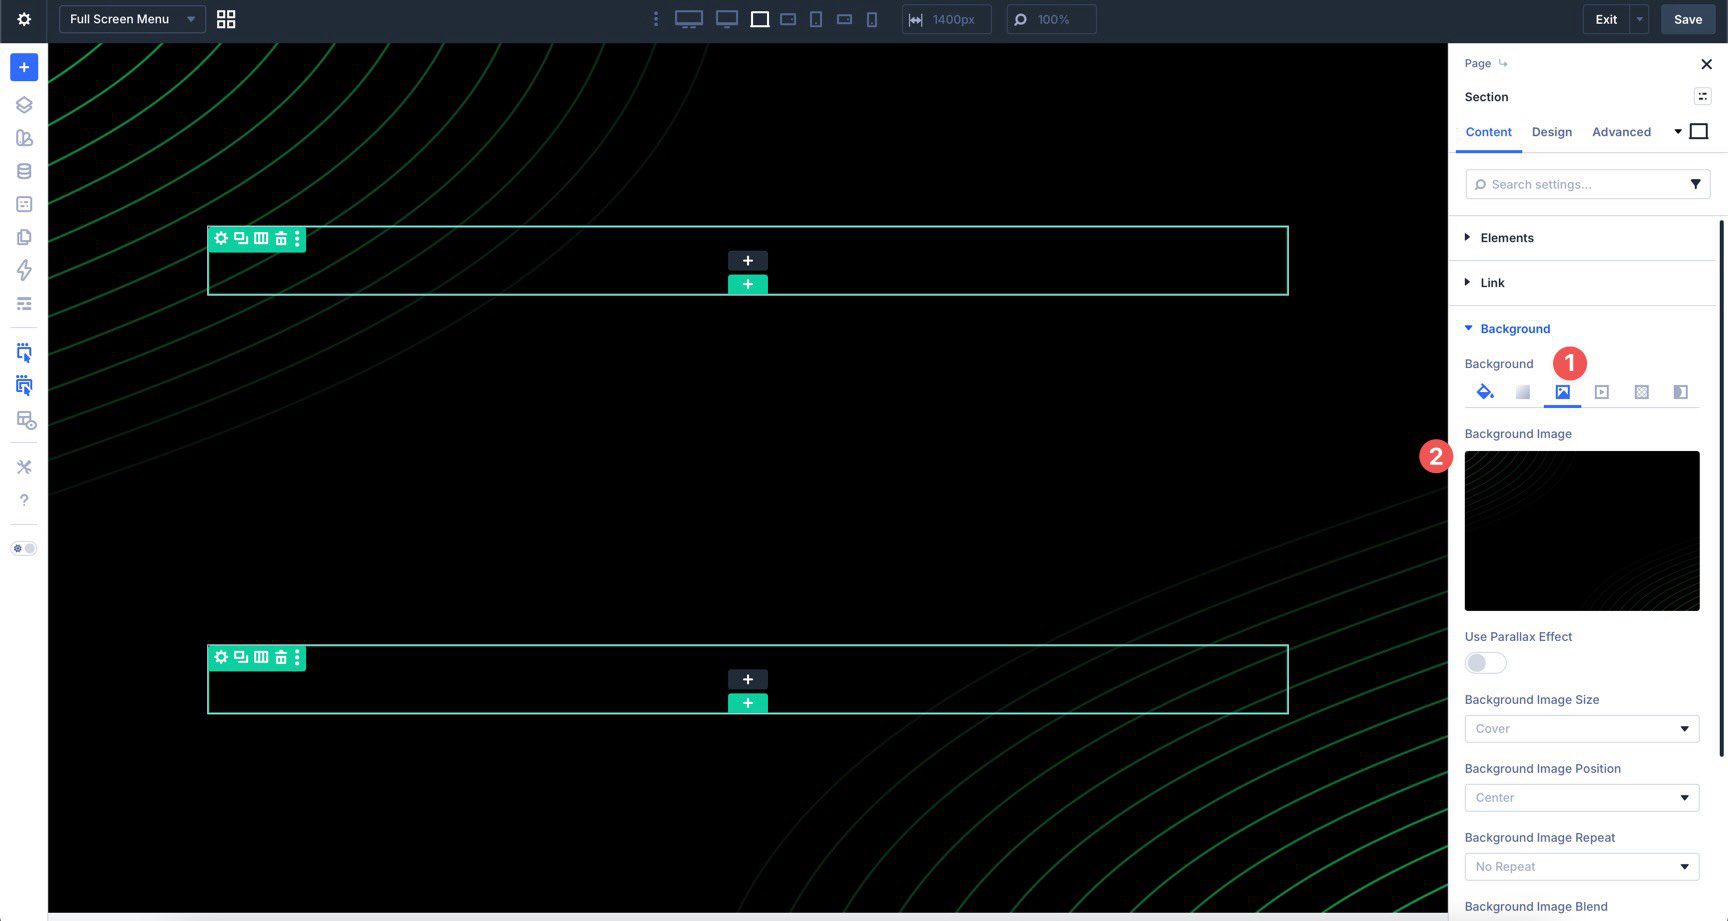Open the grid layout view icon

[226, 19]
